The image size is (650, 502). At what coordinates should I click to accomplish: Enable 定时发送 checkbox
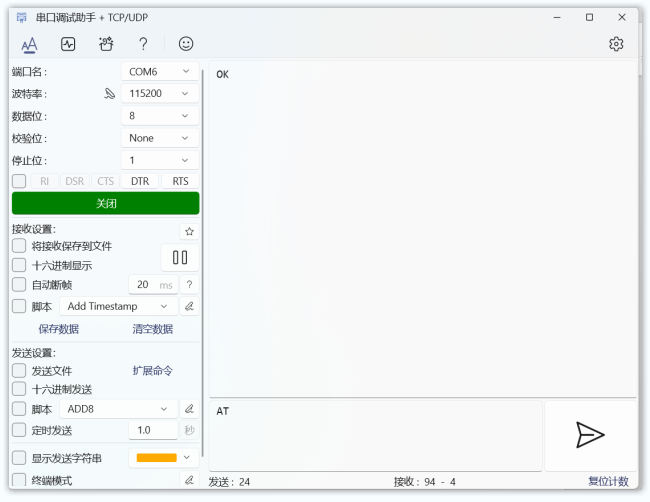coord(19,430)
